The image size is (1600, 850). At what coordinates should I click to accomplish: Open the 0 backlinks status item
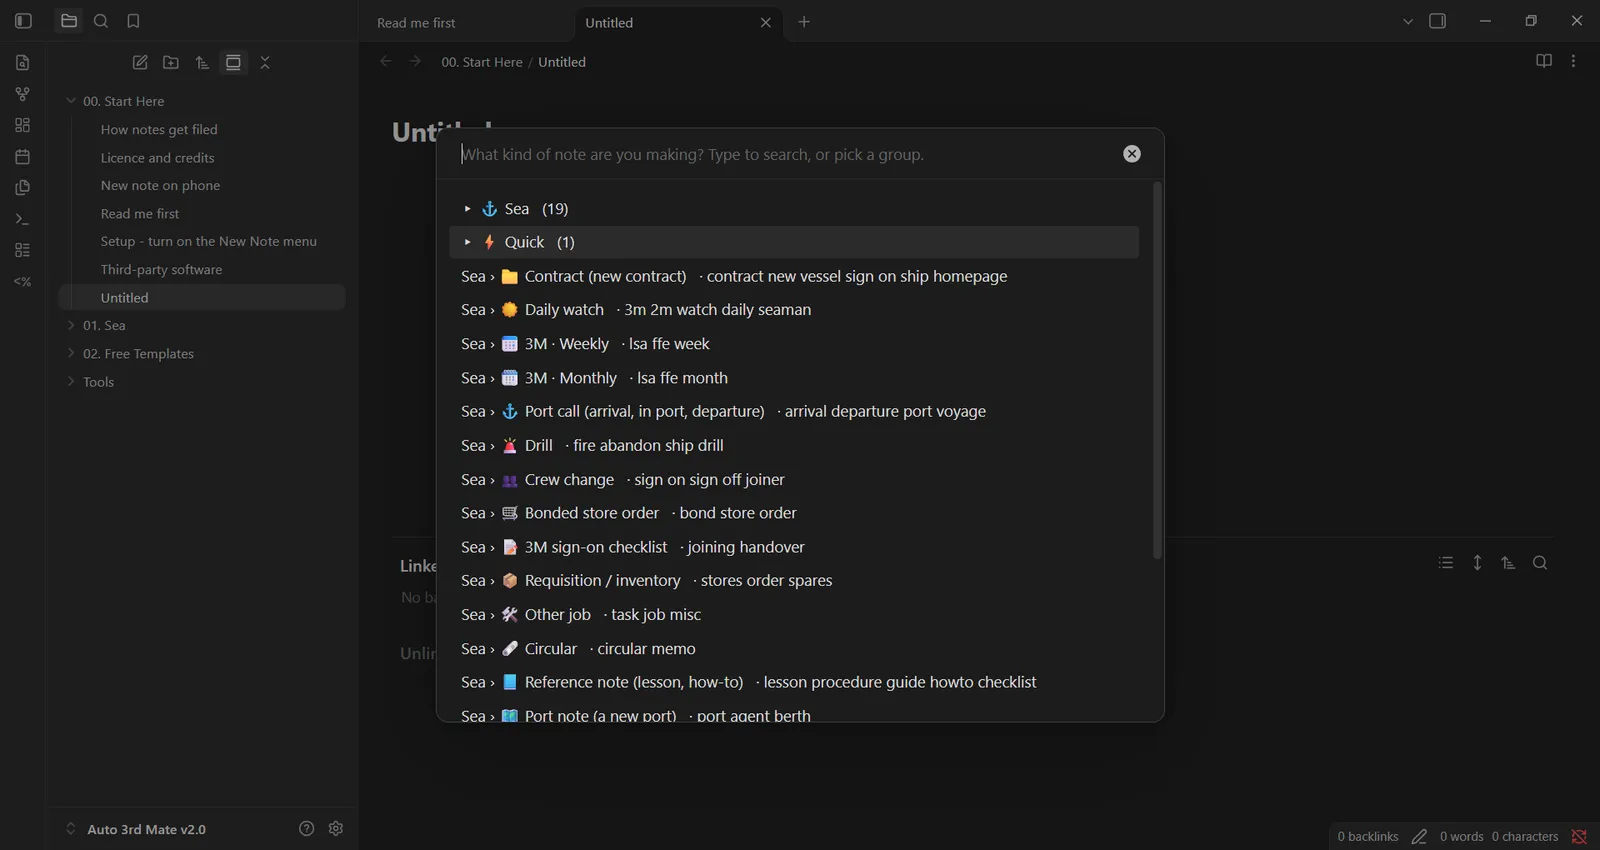tap(1368, 836)
